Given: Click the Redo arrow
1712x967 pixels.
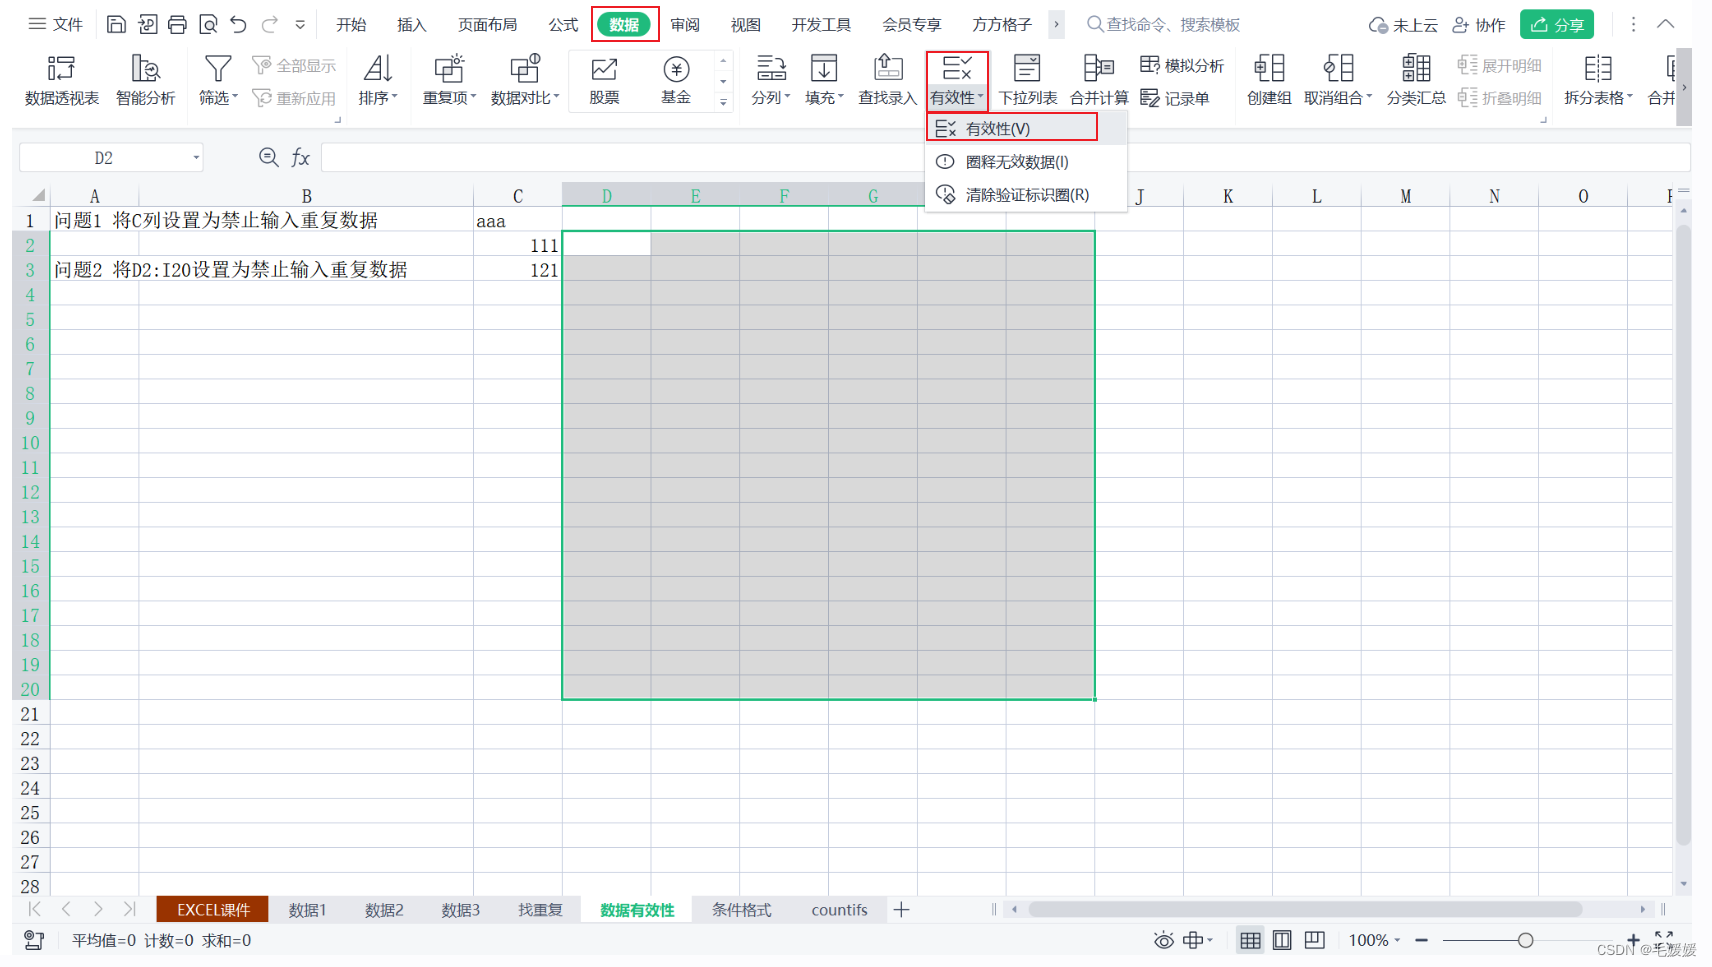Looking at the screenshot, I should pos(269,24).
